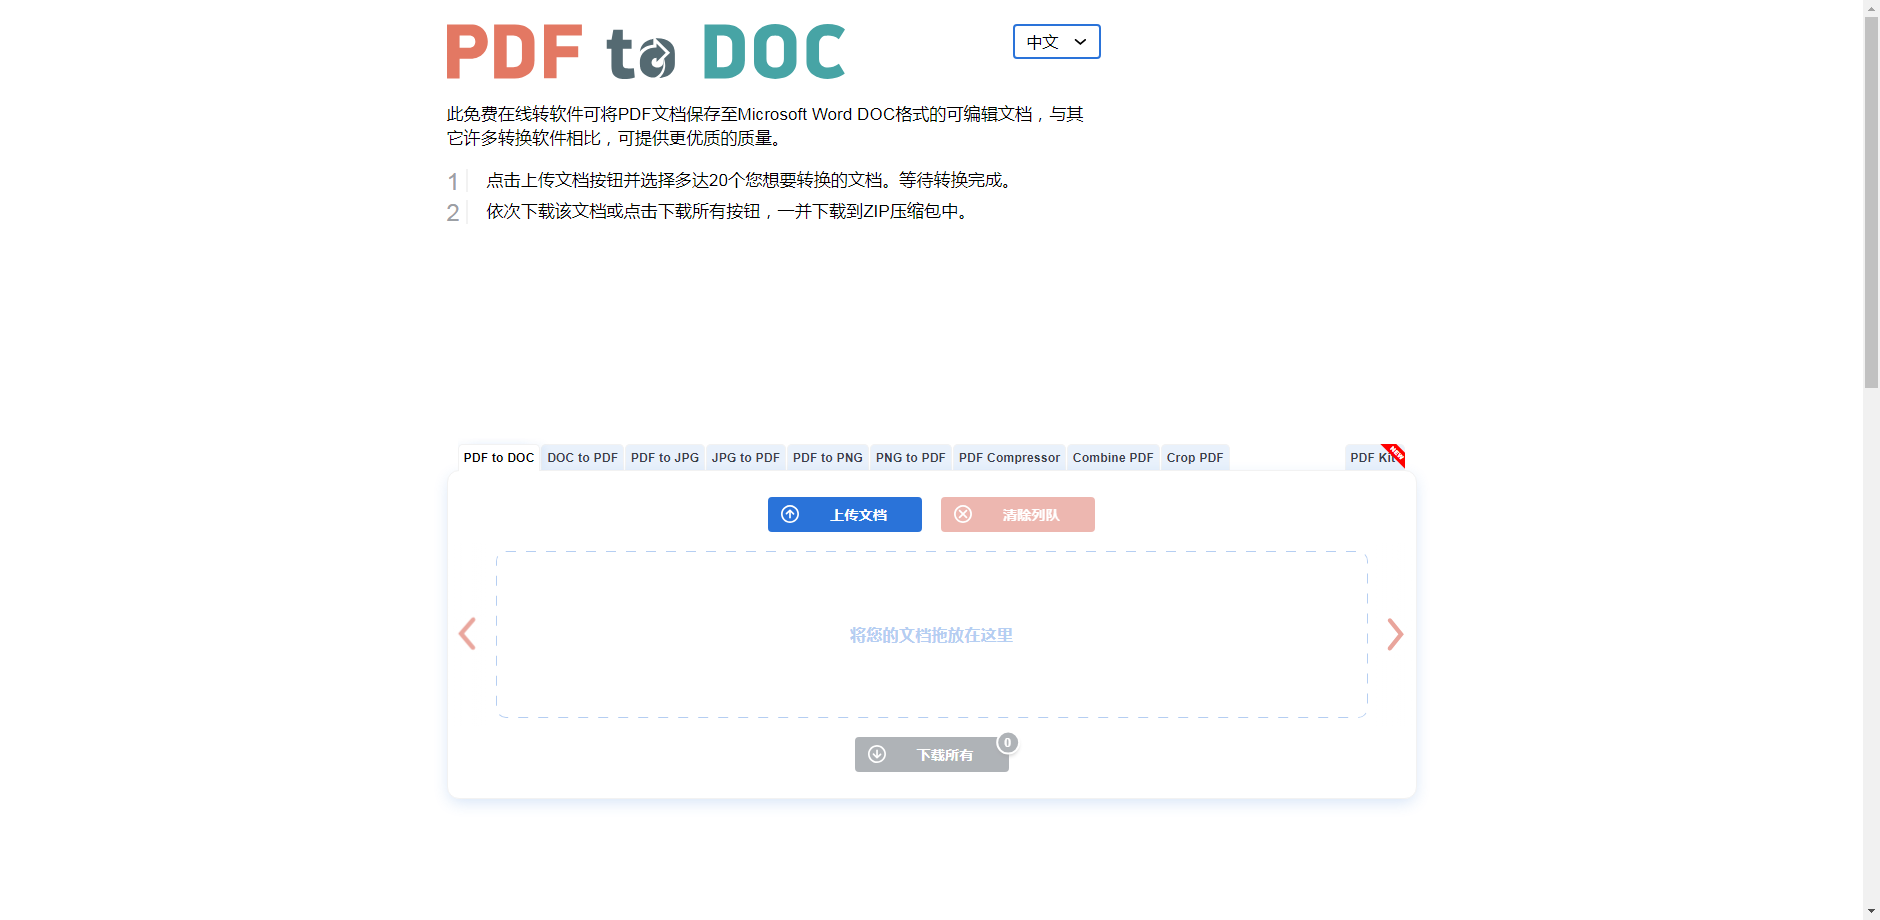Click the 将您的文档拖放在这里 drop area
This screenshot has width=1880, height=920.
click(x=932, y=635)
